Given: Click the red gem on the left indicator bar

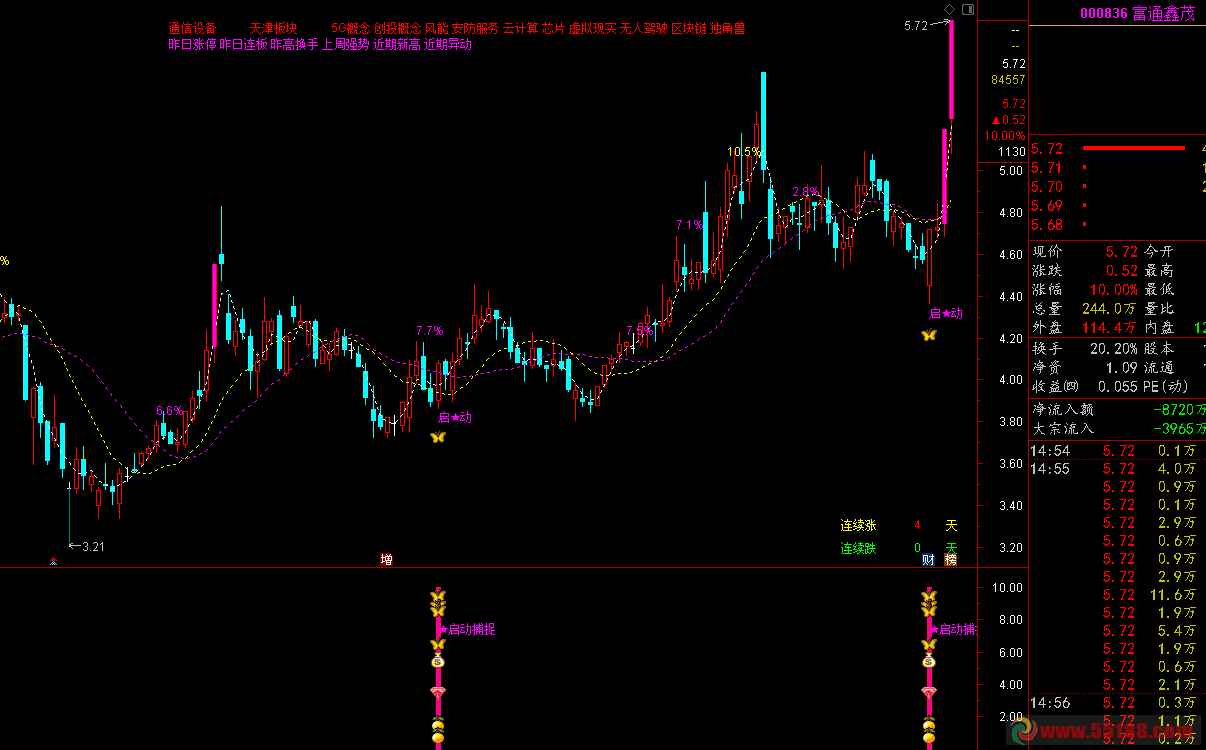Looking at the screenshot, I should 437,692.
